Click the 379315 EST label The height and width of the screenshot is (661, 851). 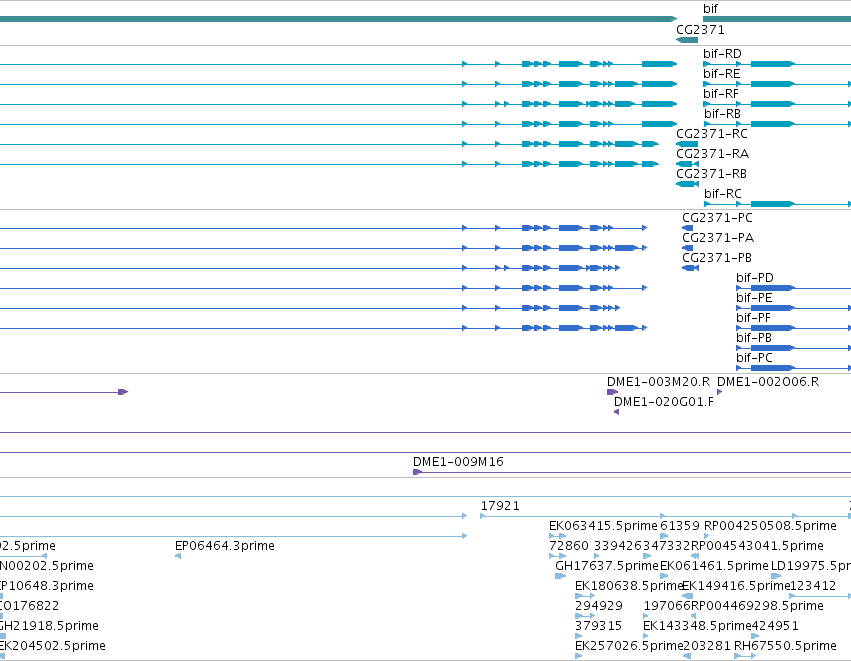pyautogui.click(x=598, y=626)
